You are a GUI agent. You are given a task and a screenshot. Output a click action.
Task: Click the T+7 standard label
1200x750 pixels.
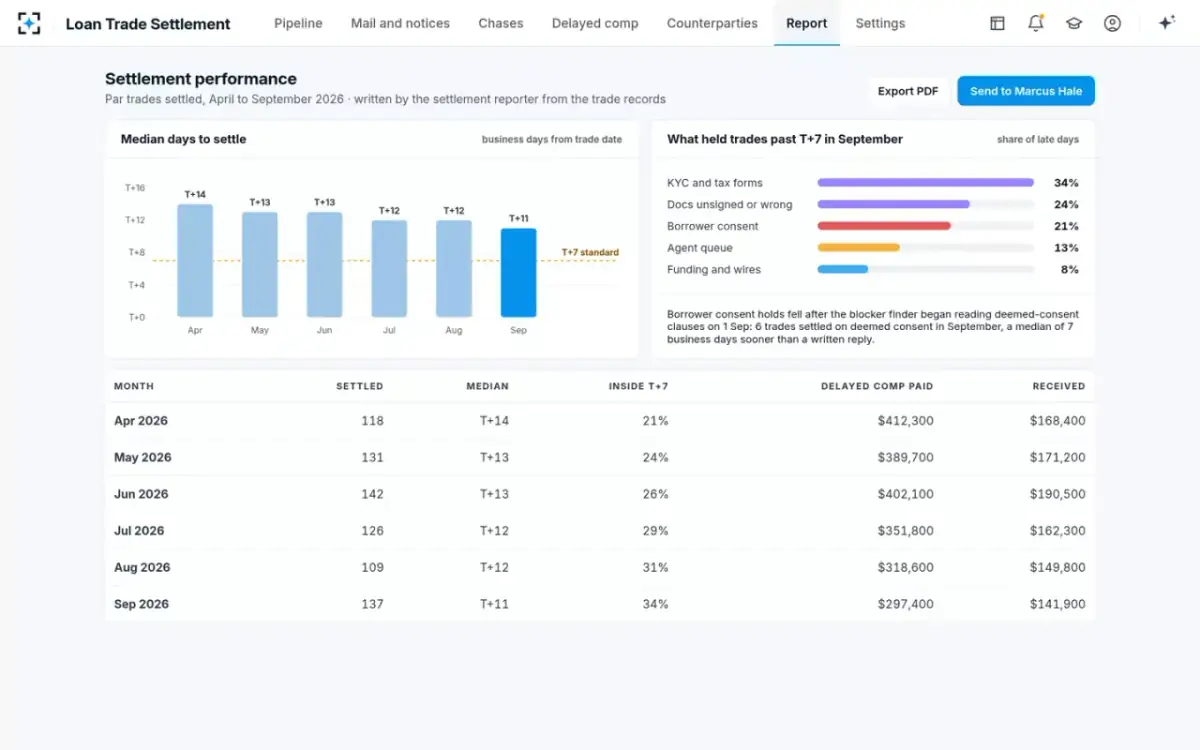[x=590, y=252]
